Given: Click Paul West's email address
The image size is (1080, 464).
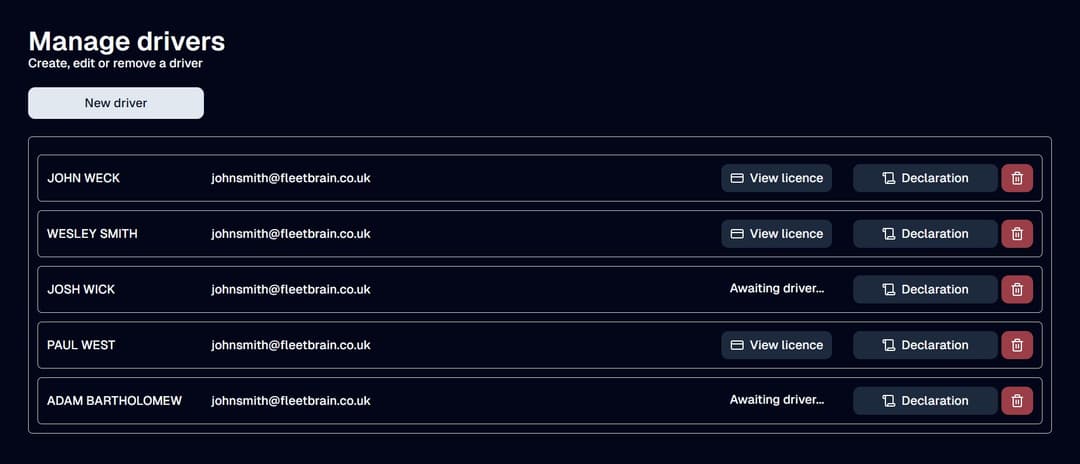Looking at the screenshot, I should point(291,345).
